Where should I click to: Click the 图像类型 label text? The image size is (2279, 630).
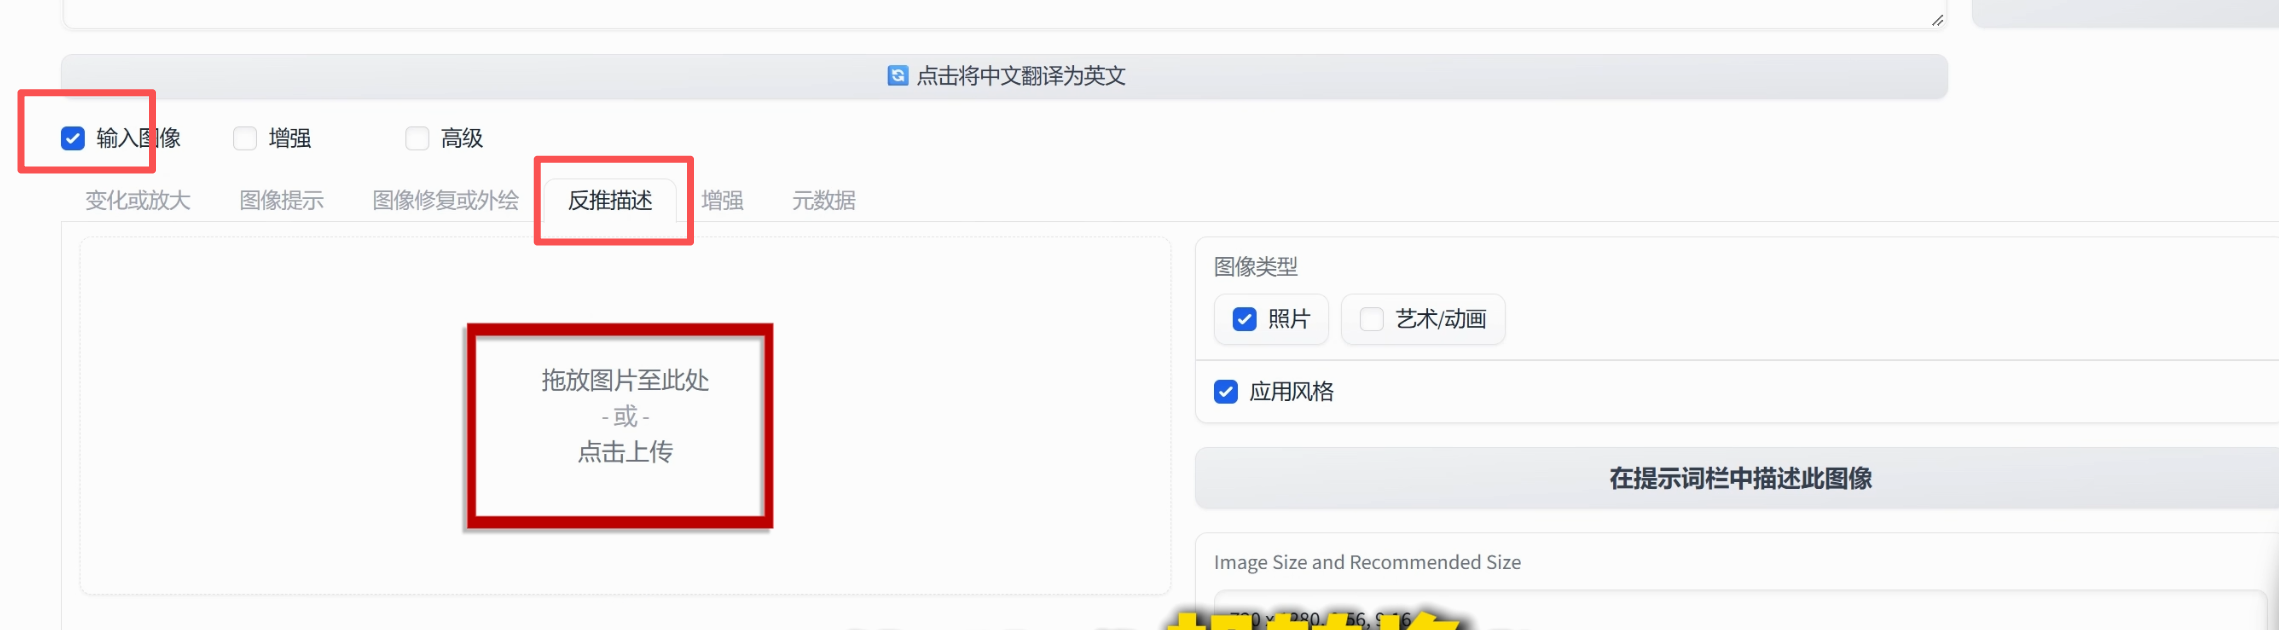pos(1256,267)
